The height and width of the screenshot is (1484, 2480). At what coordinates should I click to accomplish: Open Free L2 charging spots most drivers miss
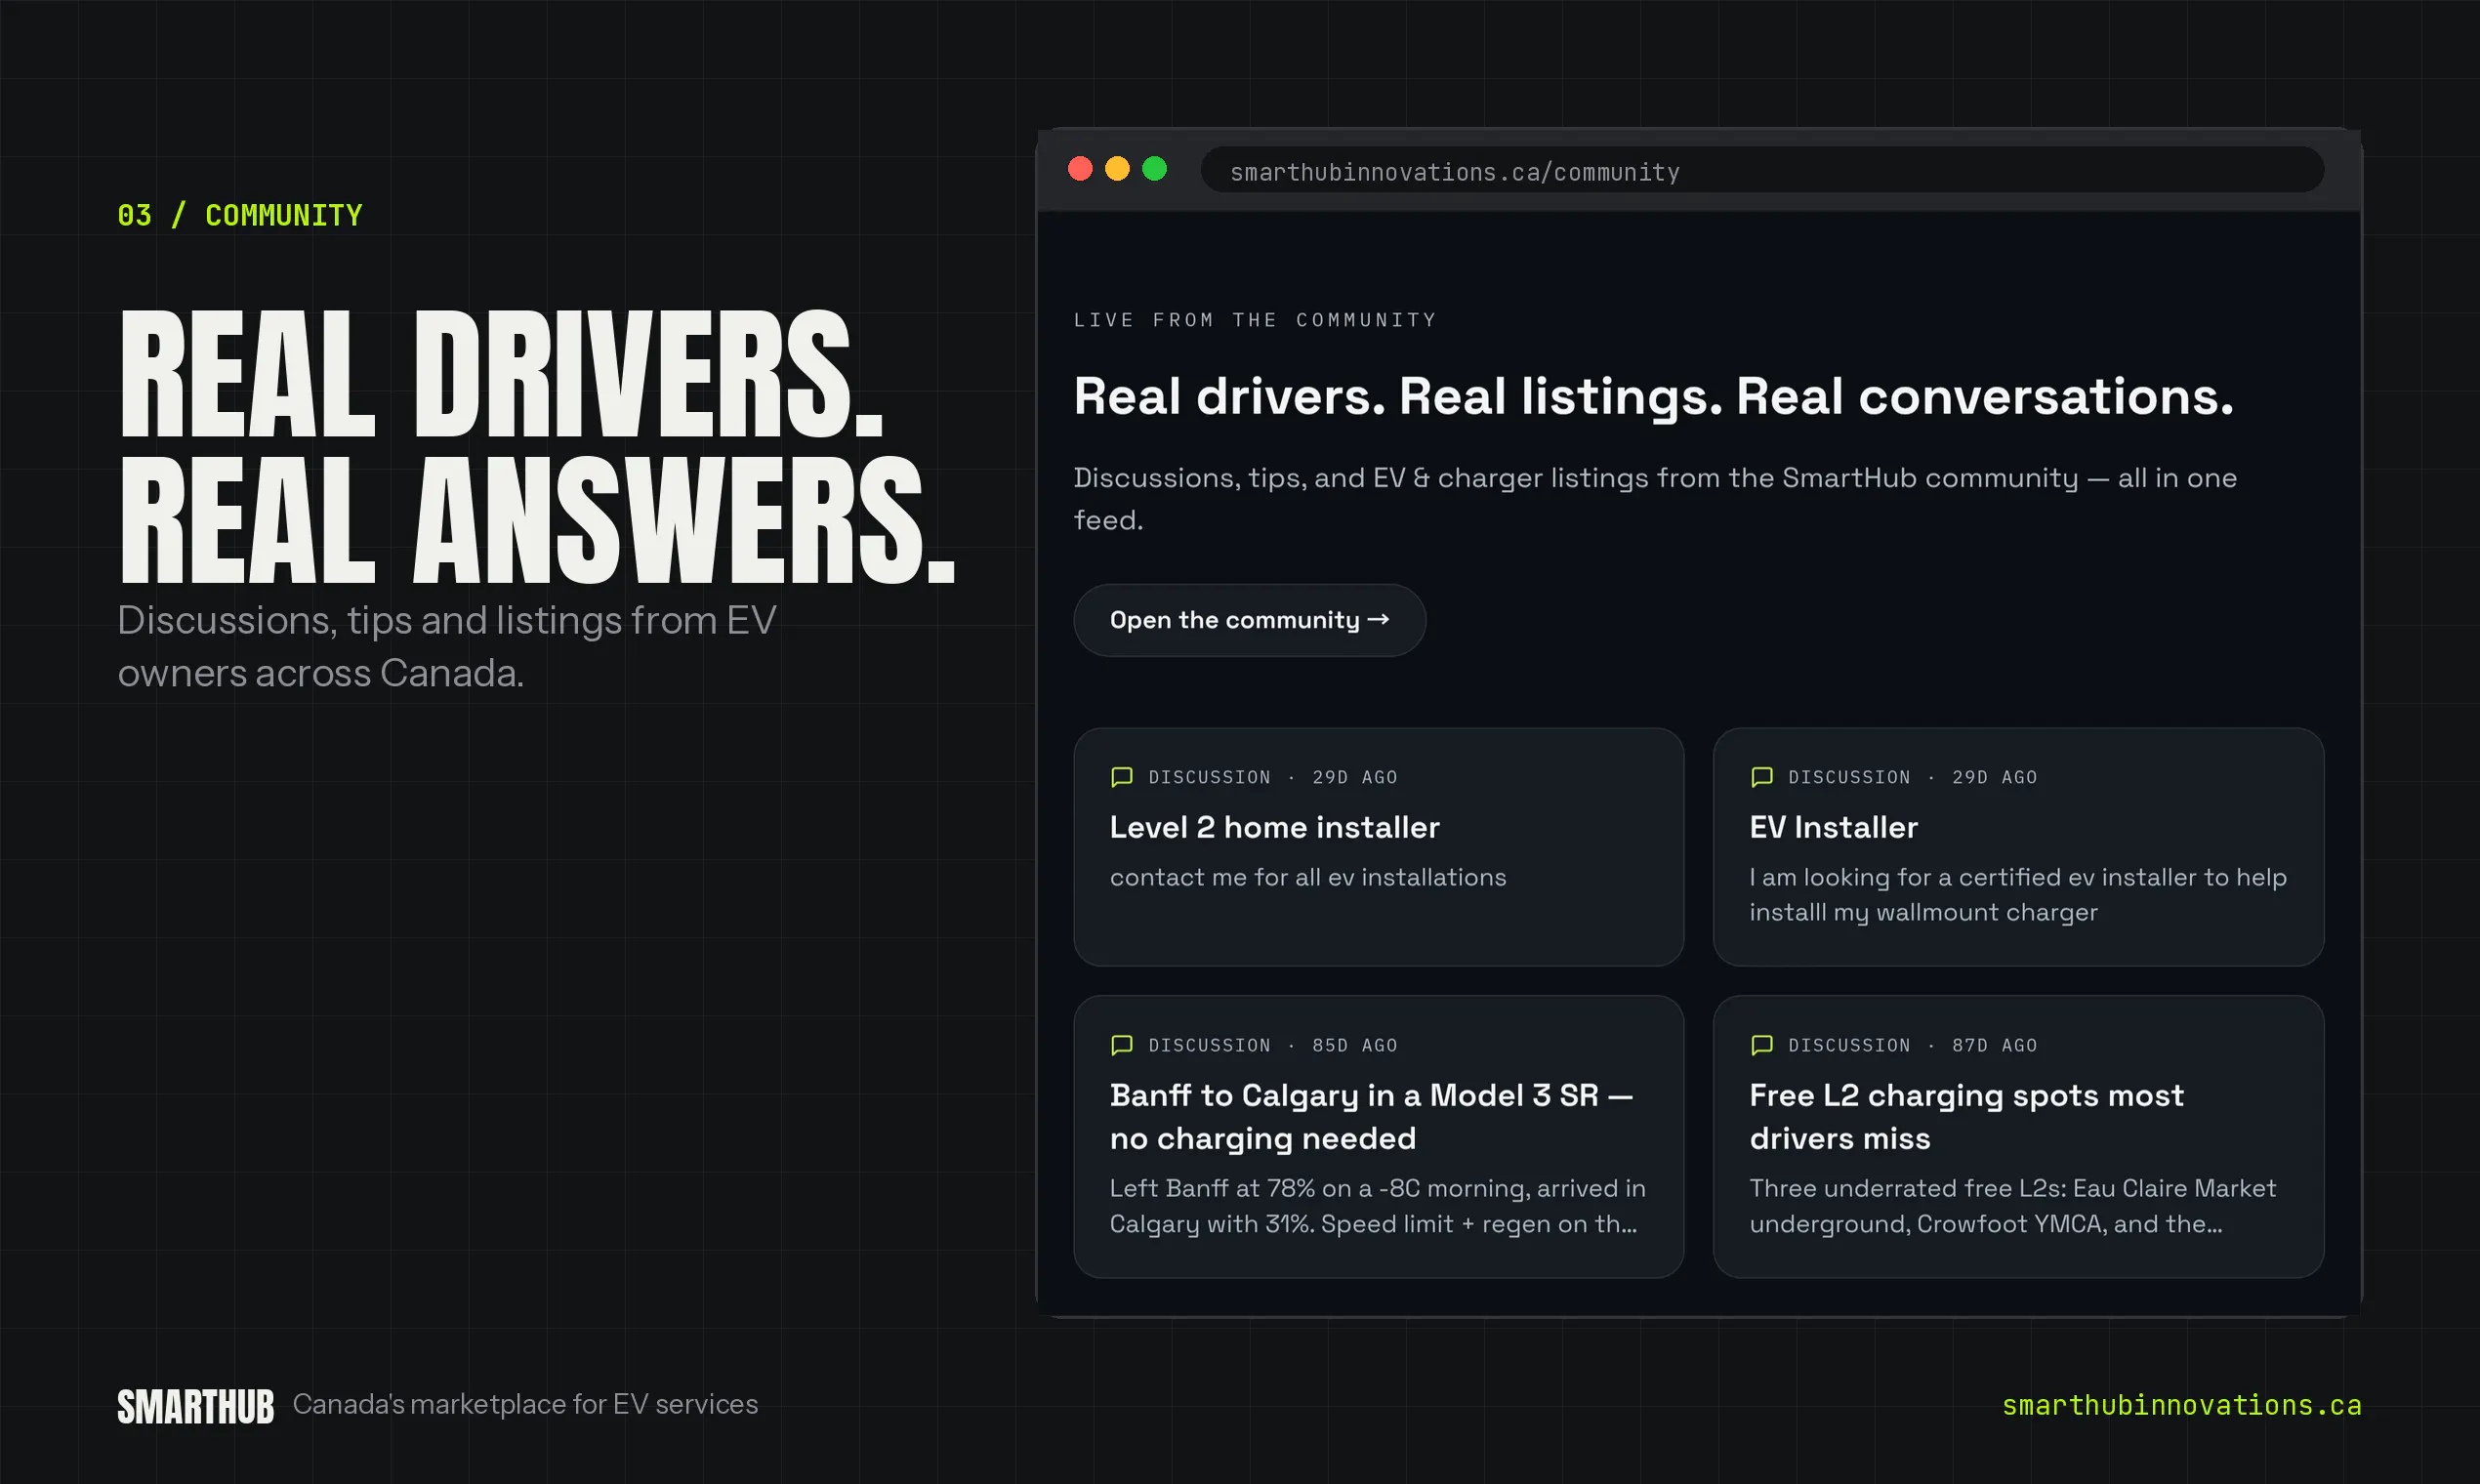tap(1966, 1117)
